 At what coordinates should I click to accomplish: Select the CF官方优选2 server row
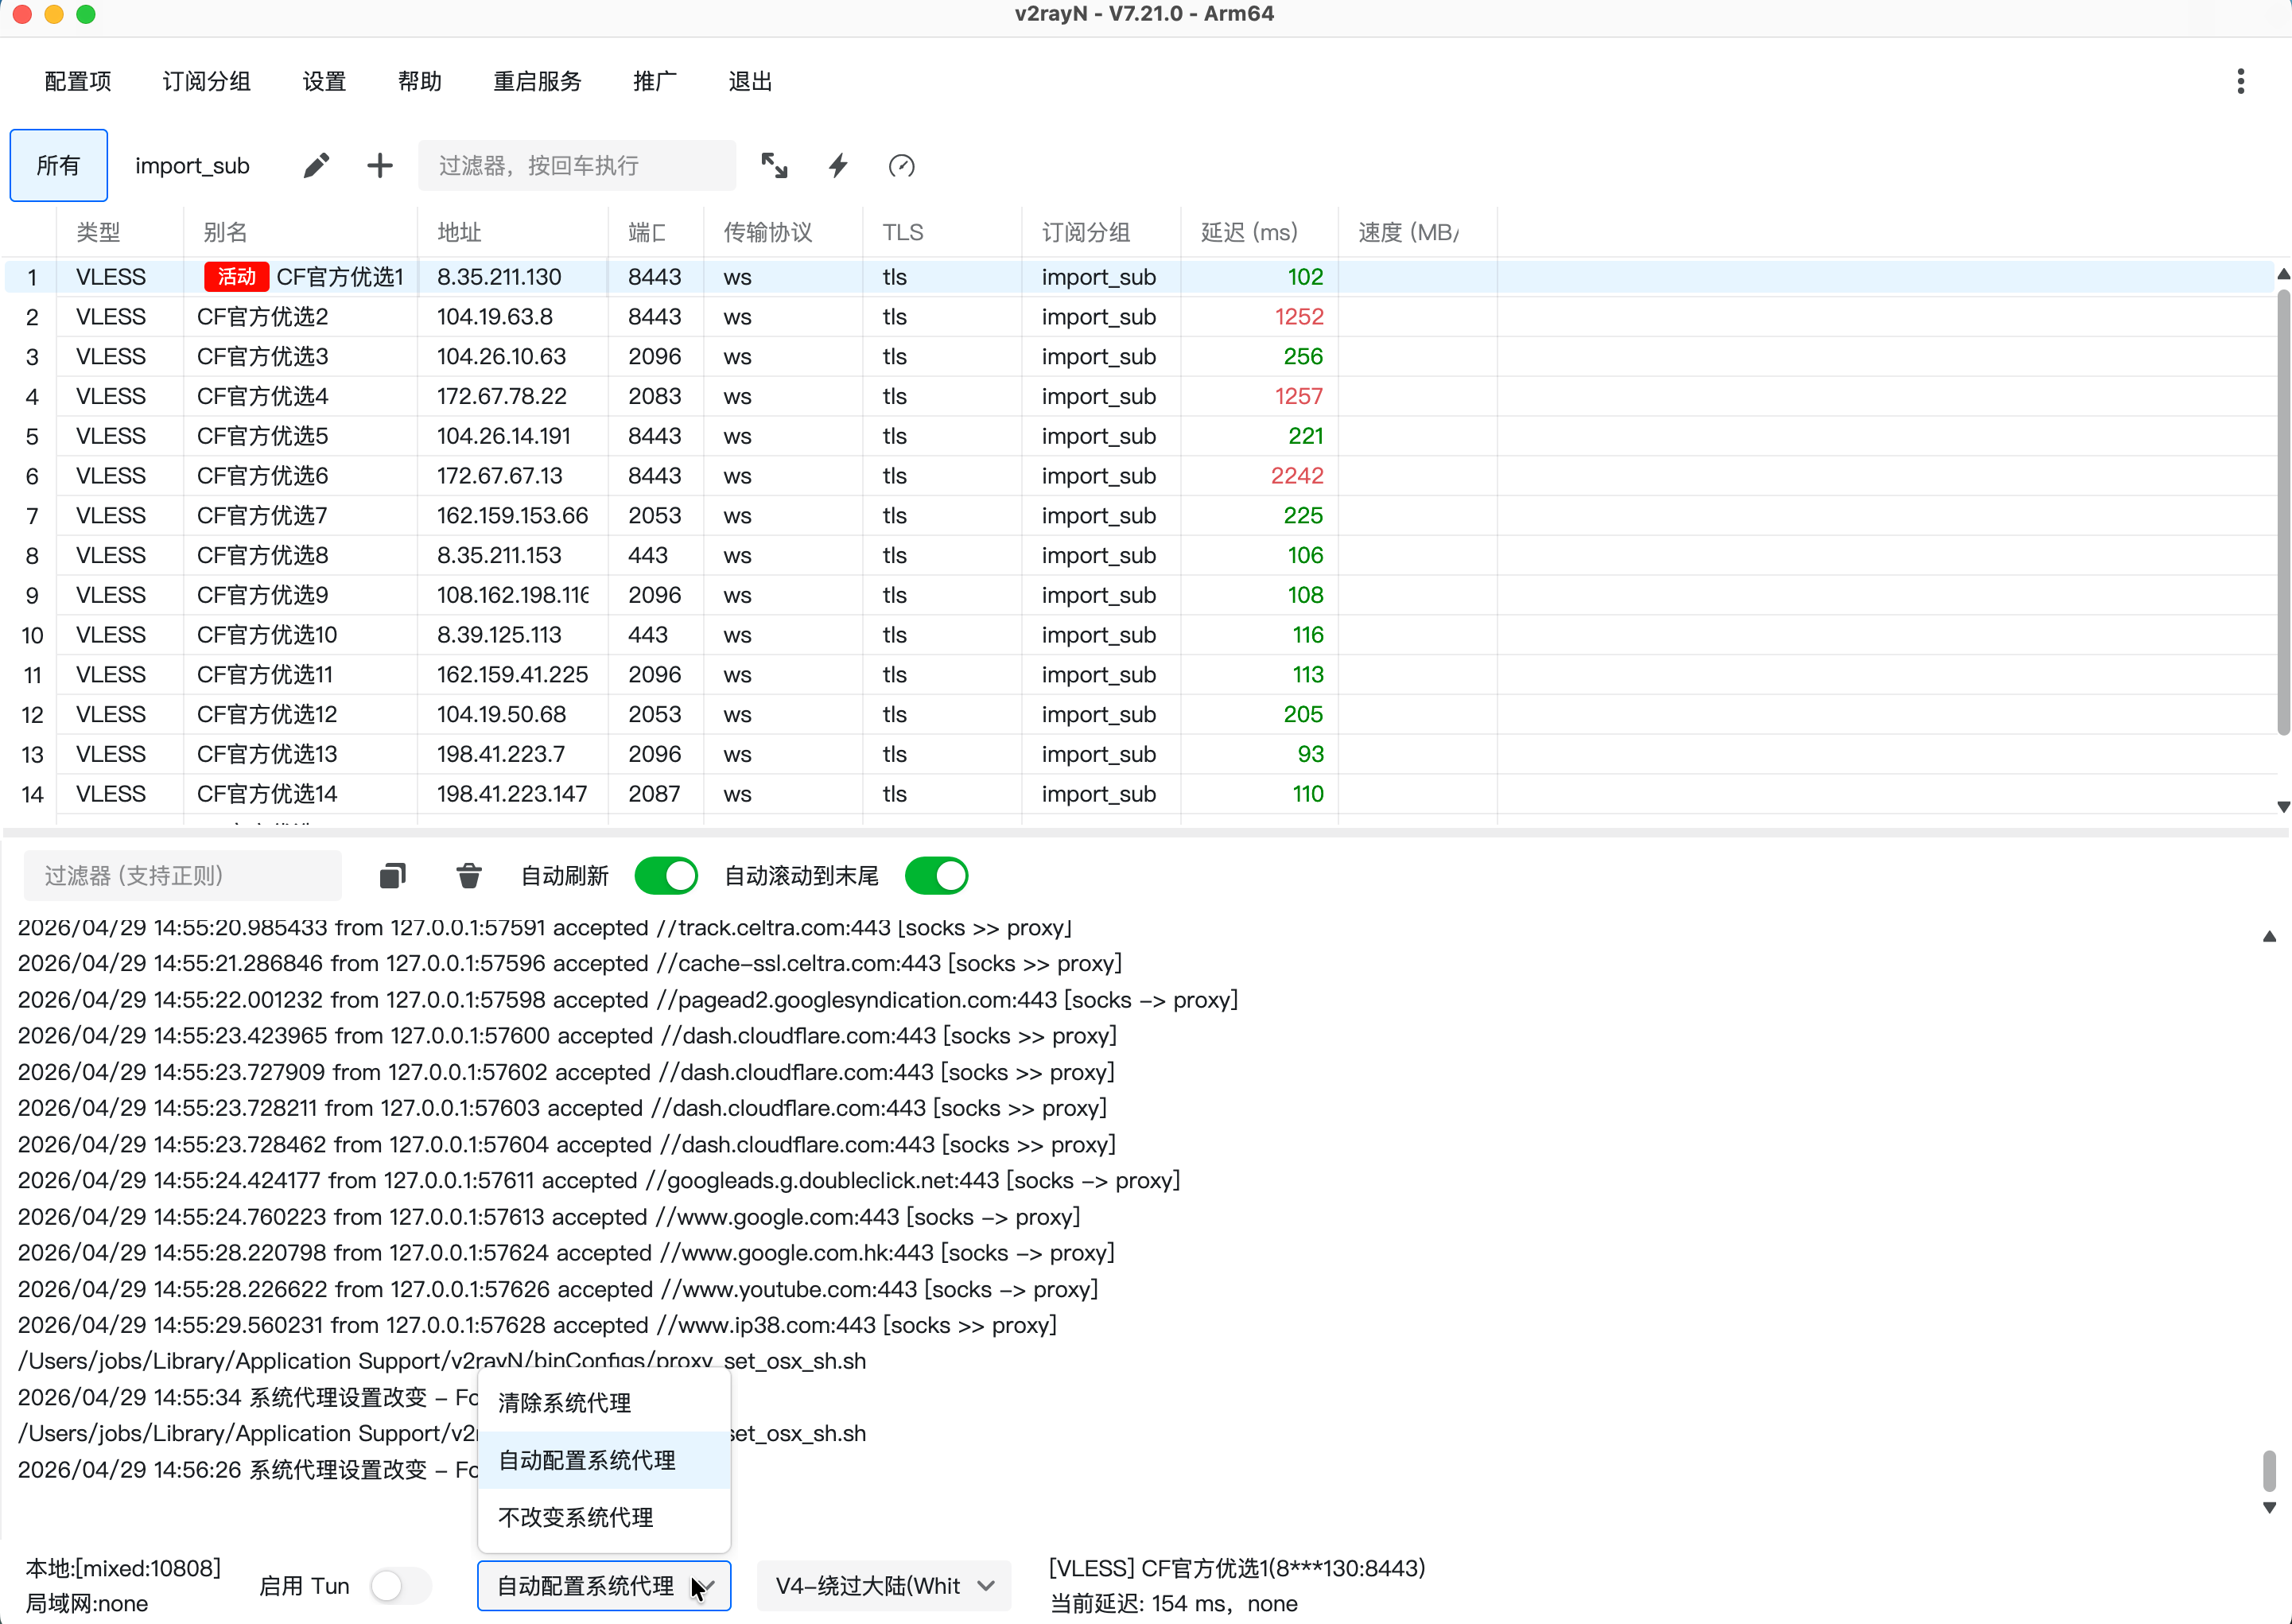(x=1140, y=317)
